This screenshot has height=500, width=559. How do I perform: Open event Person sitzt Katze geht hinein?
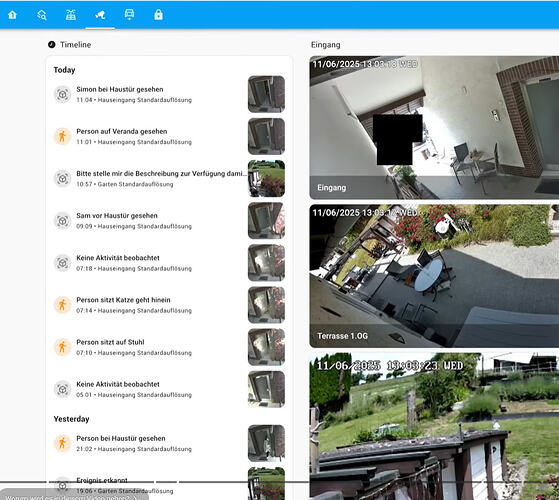169,305
